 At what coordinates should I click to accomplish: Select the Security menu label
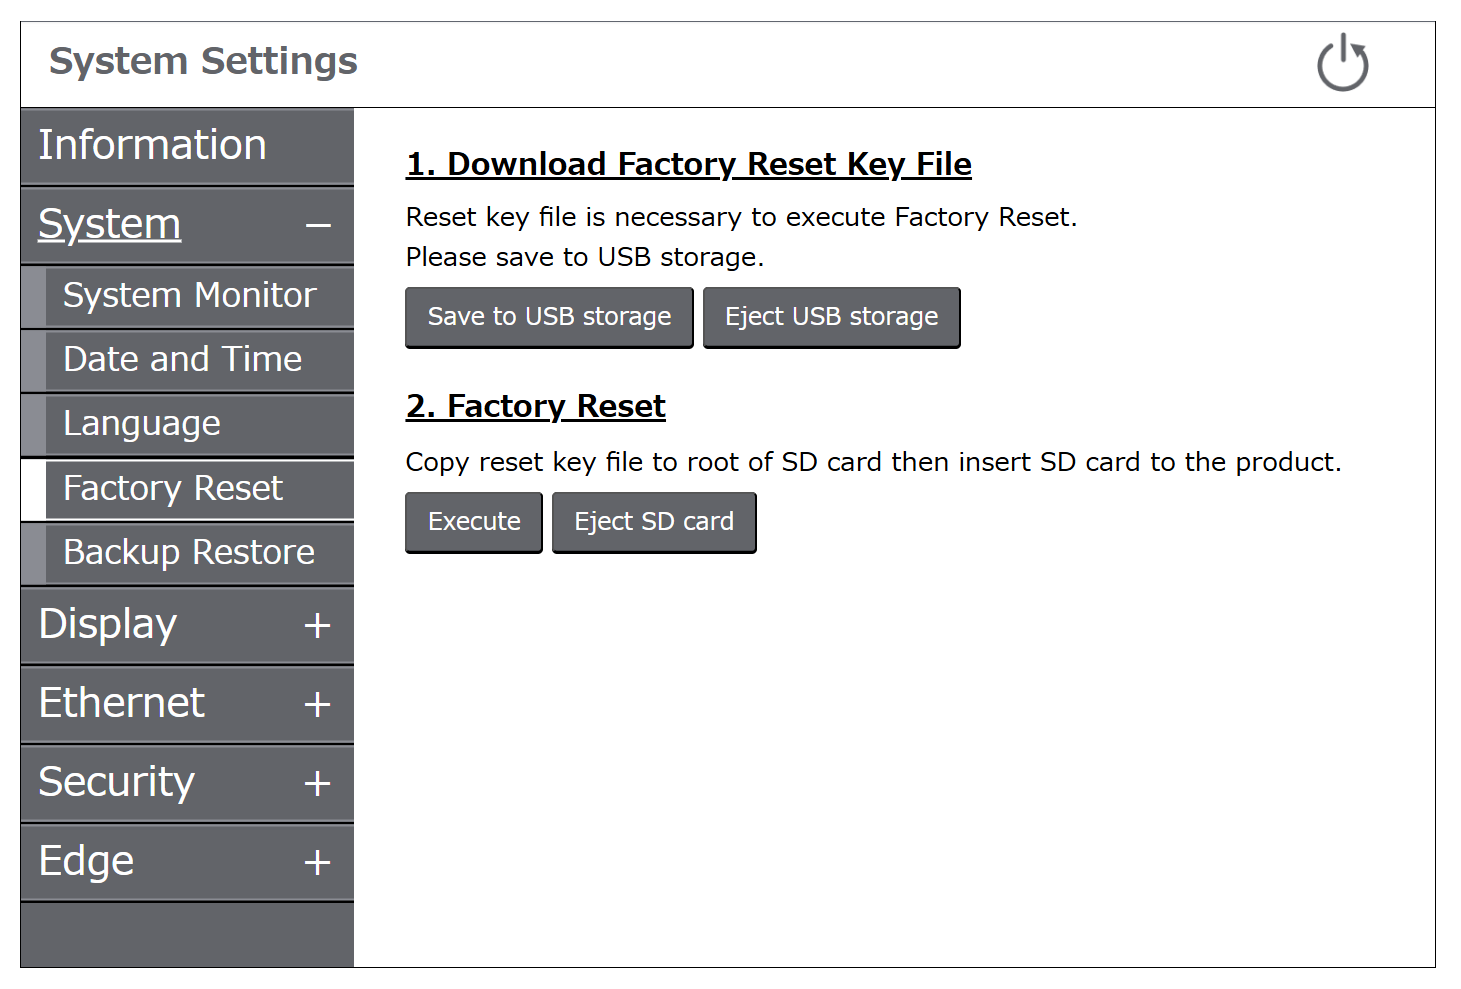117,782
